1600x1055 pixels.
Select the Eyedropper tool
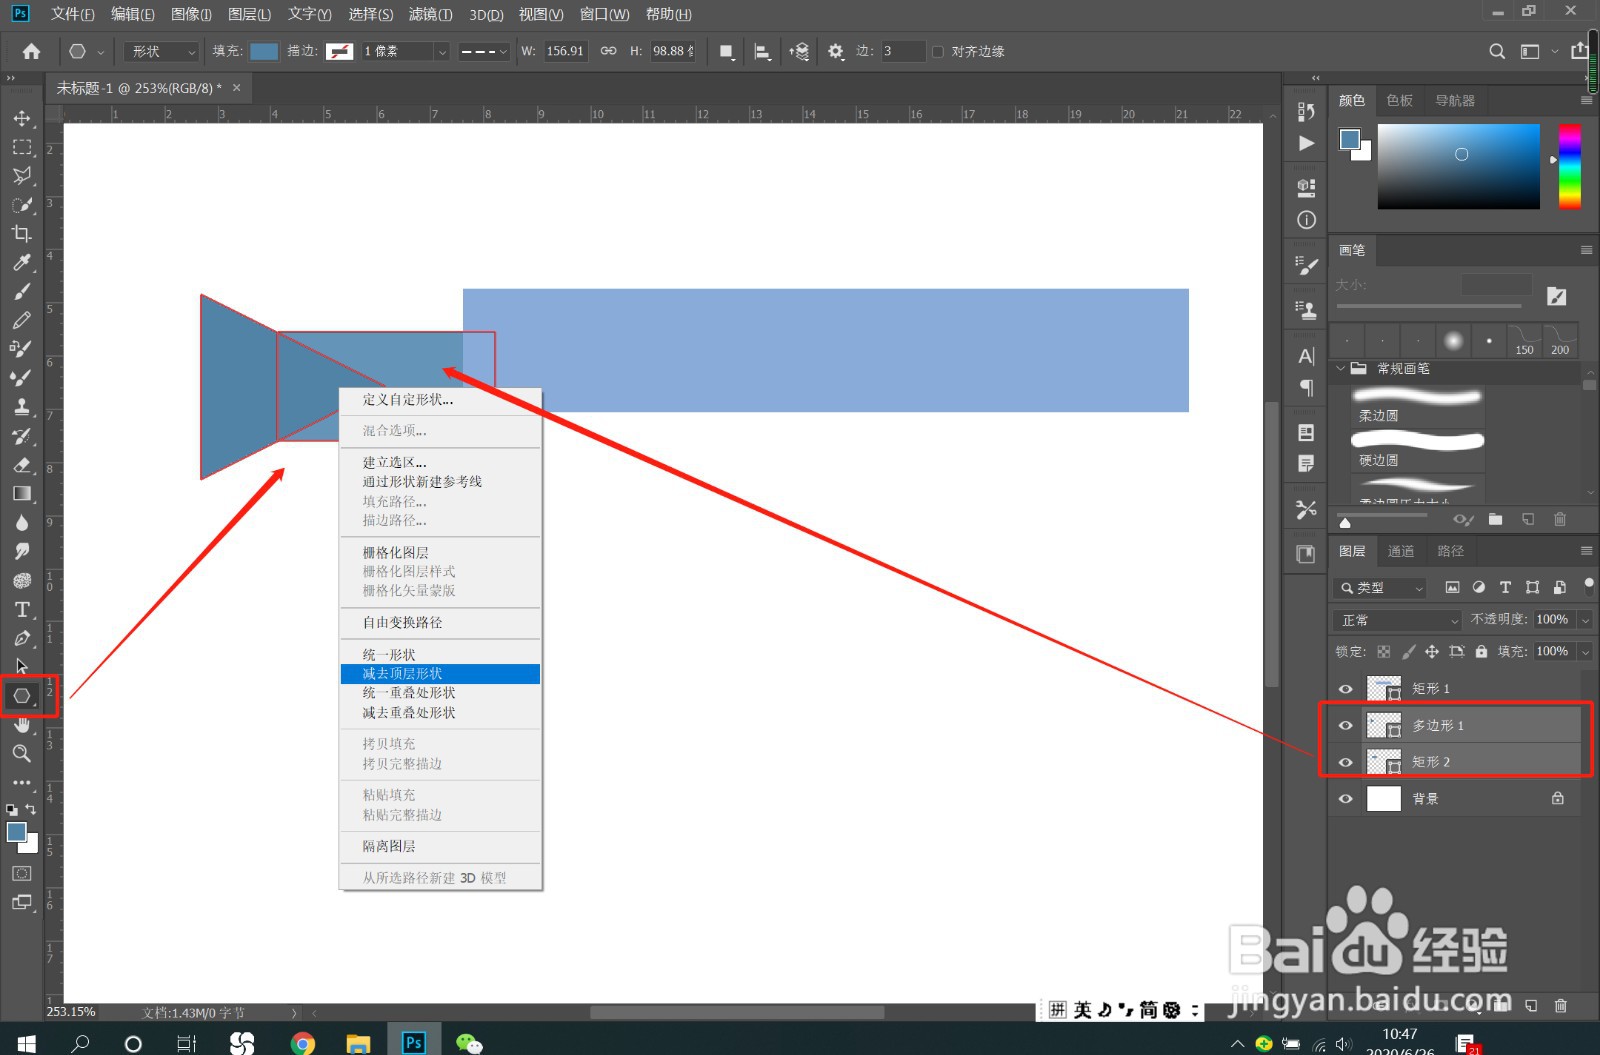pyautogui.click(x=21, y=263)
